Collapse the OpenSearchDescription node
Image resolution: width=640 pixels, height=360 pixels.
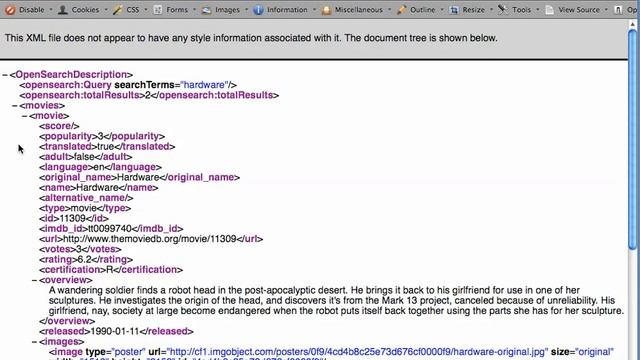[x=5, y=75]
